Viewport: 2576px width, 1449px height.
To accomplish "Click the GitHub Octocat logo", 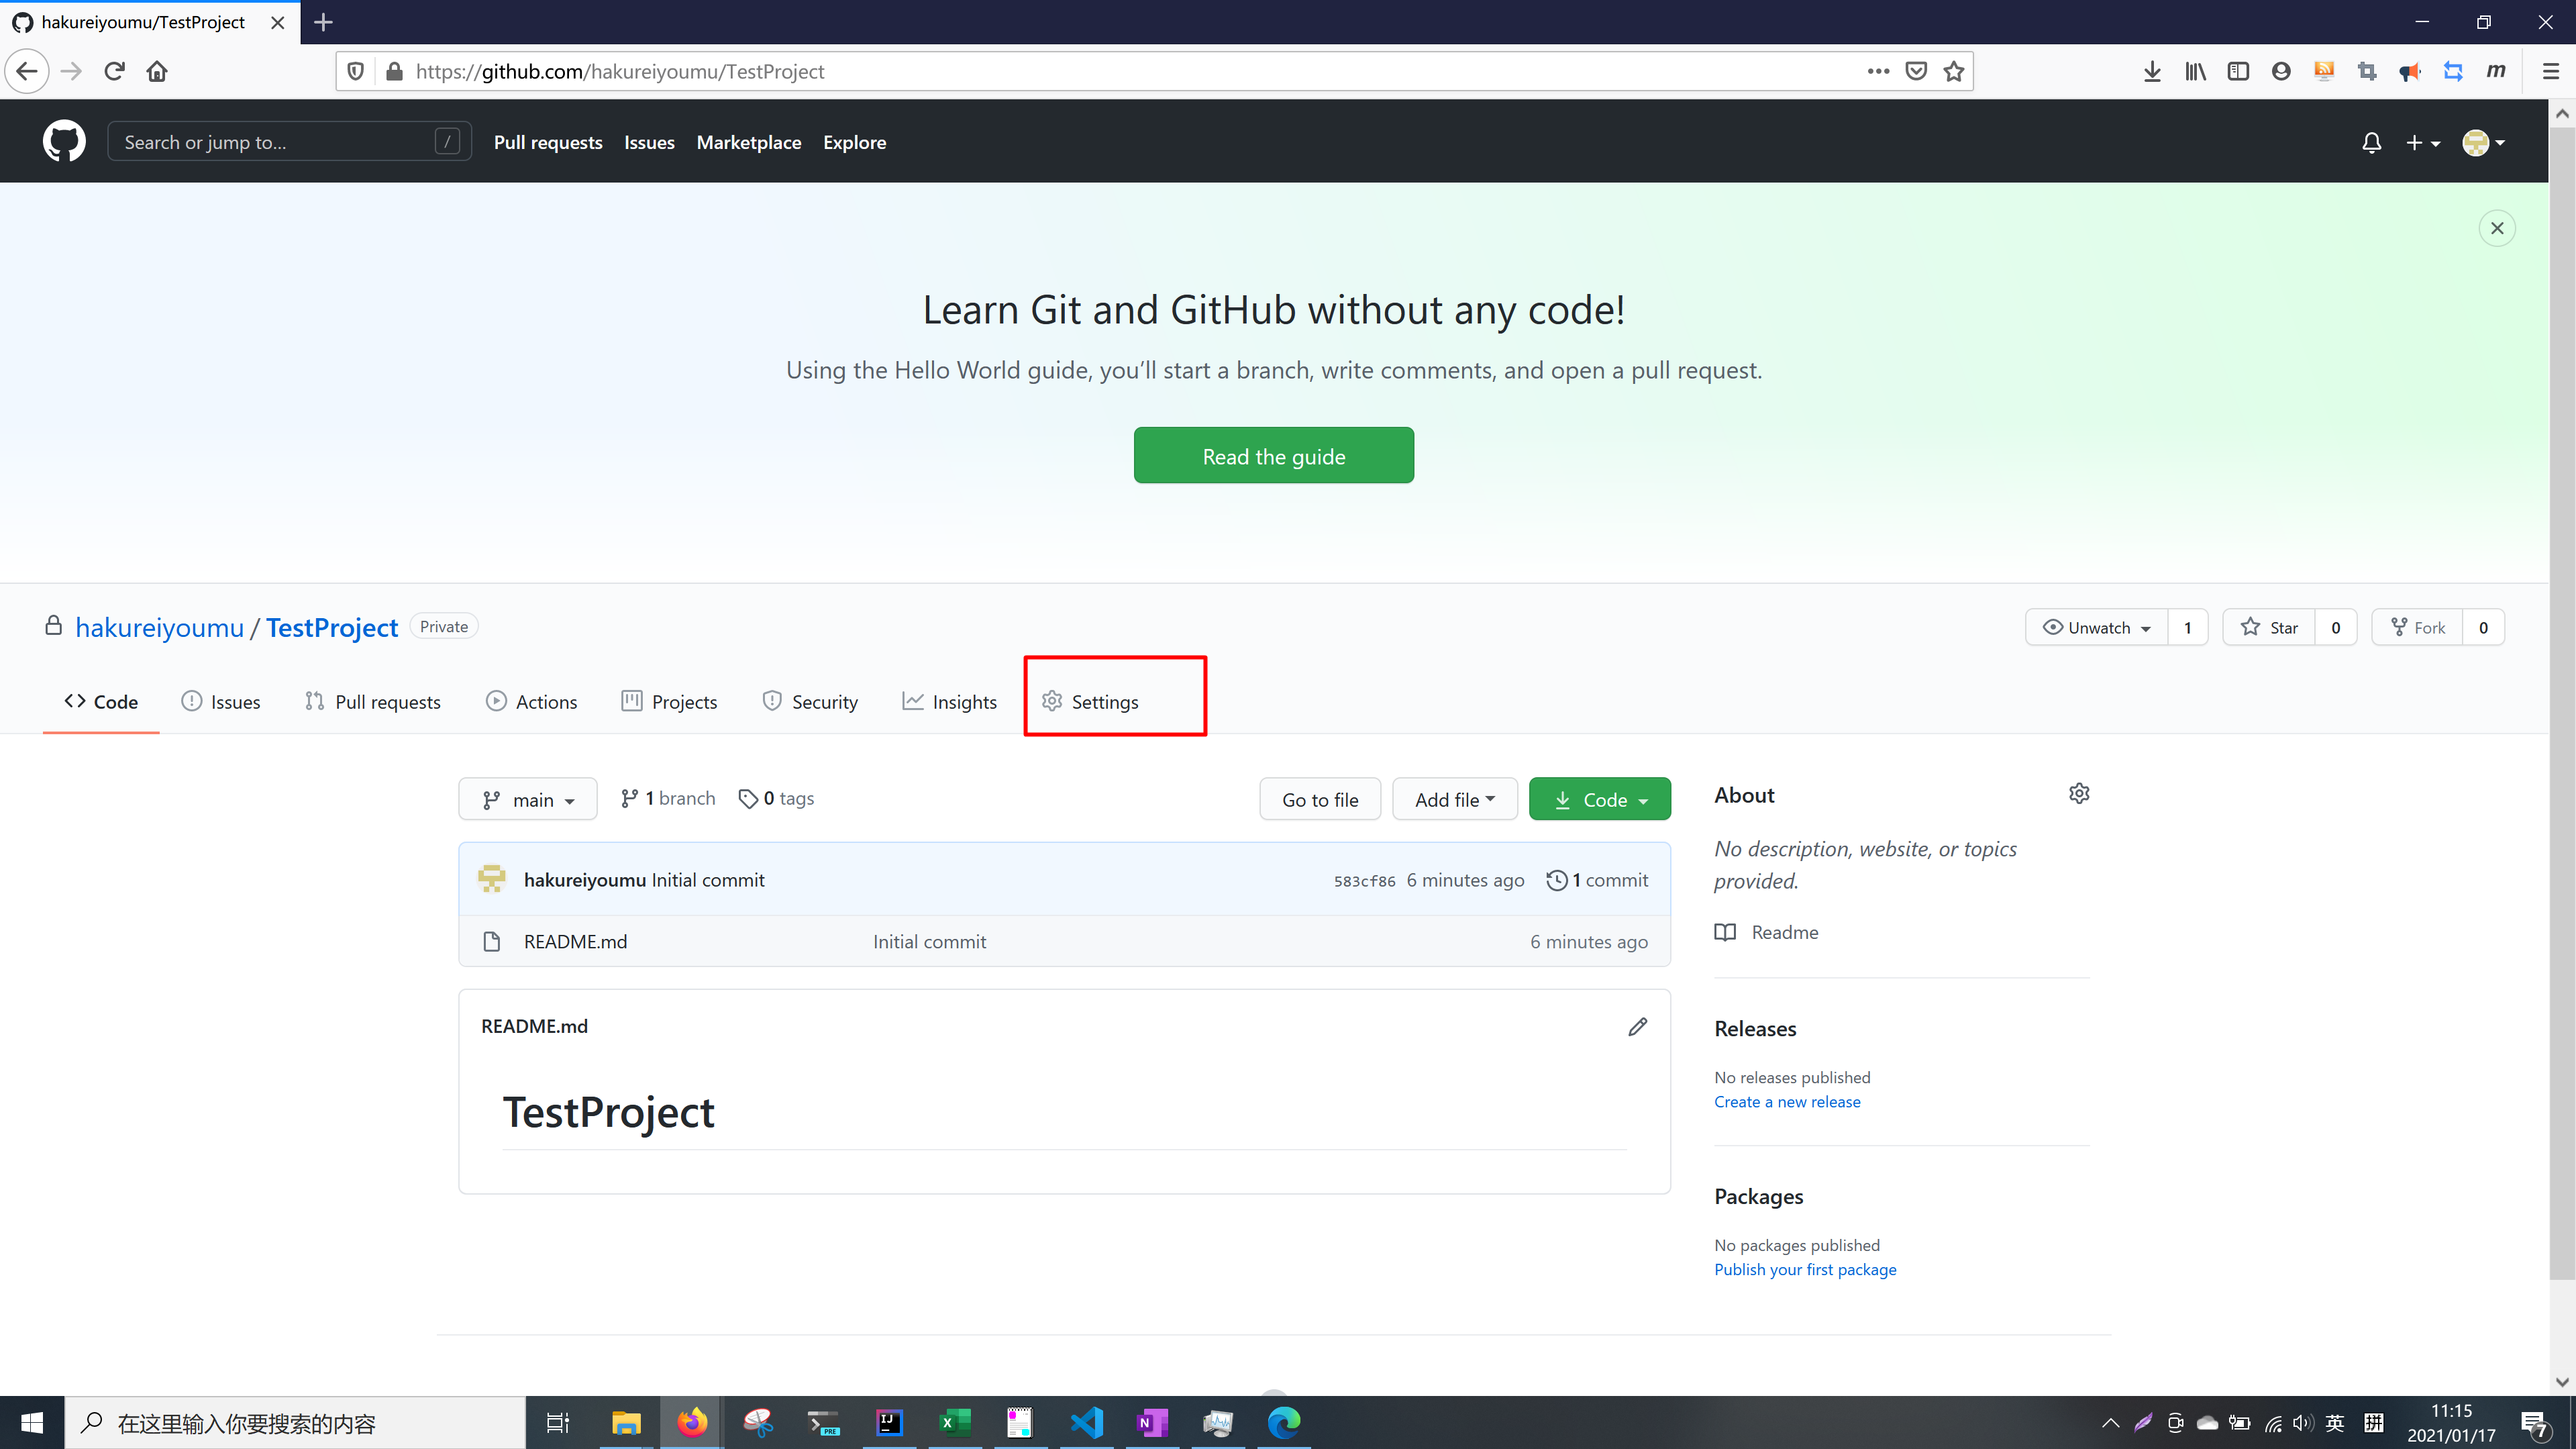I will [x=64, y=142].
